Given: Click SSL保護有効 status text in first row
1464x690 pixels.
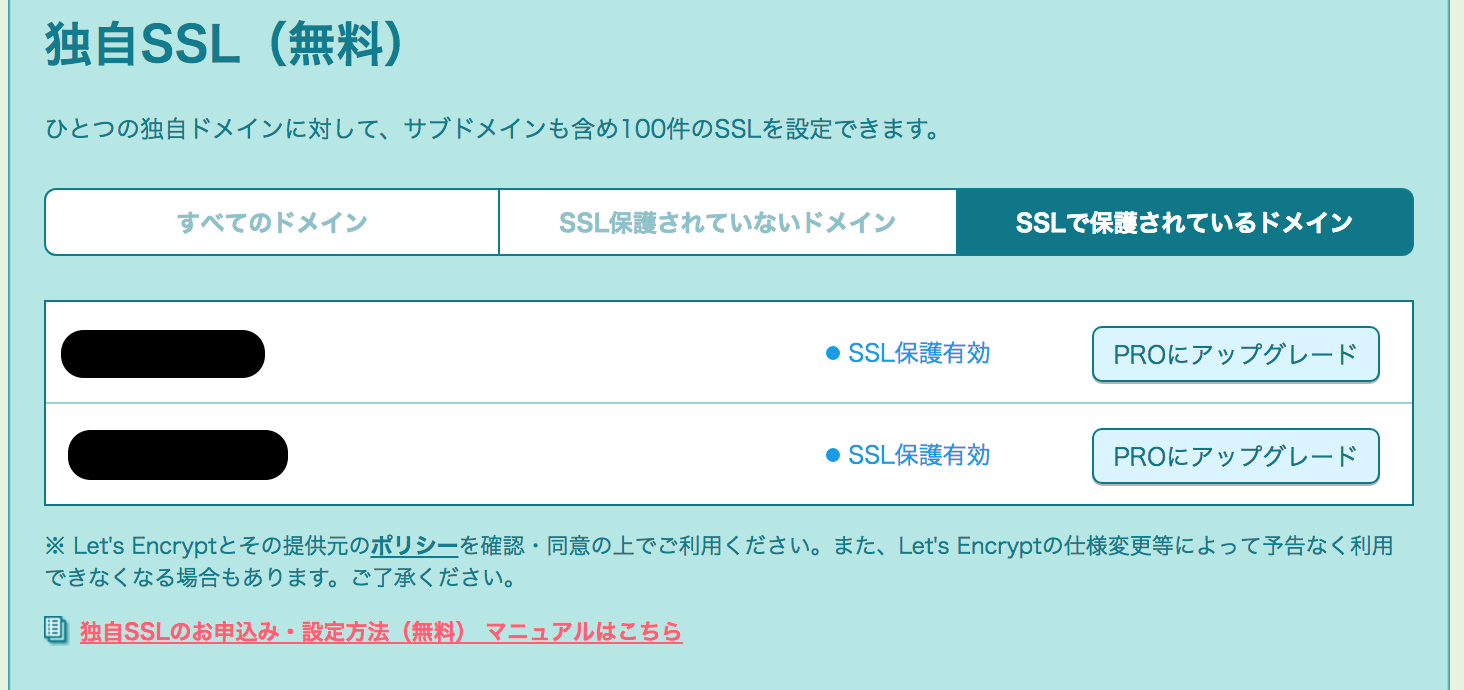Looking at the screenshot, I should (919, 353).
